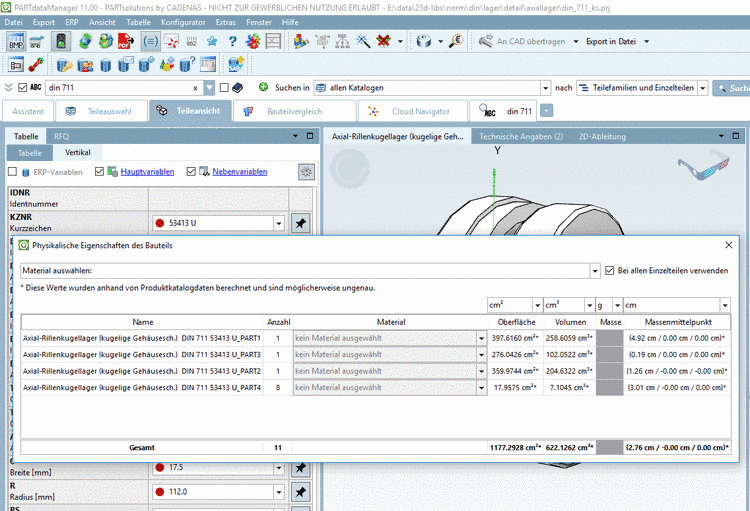Click the PDF export toolbar icon
The width and height of the screenshot is (750, 511).
tap(126, 42)
